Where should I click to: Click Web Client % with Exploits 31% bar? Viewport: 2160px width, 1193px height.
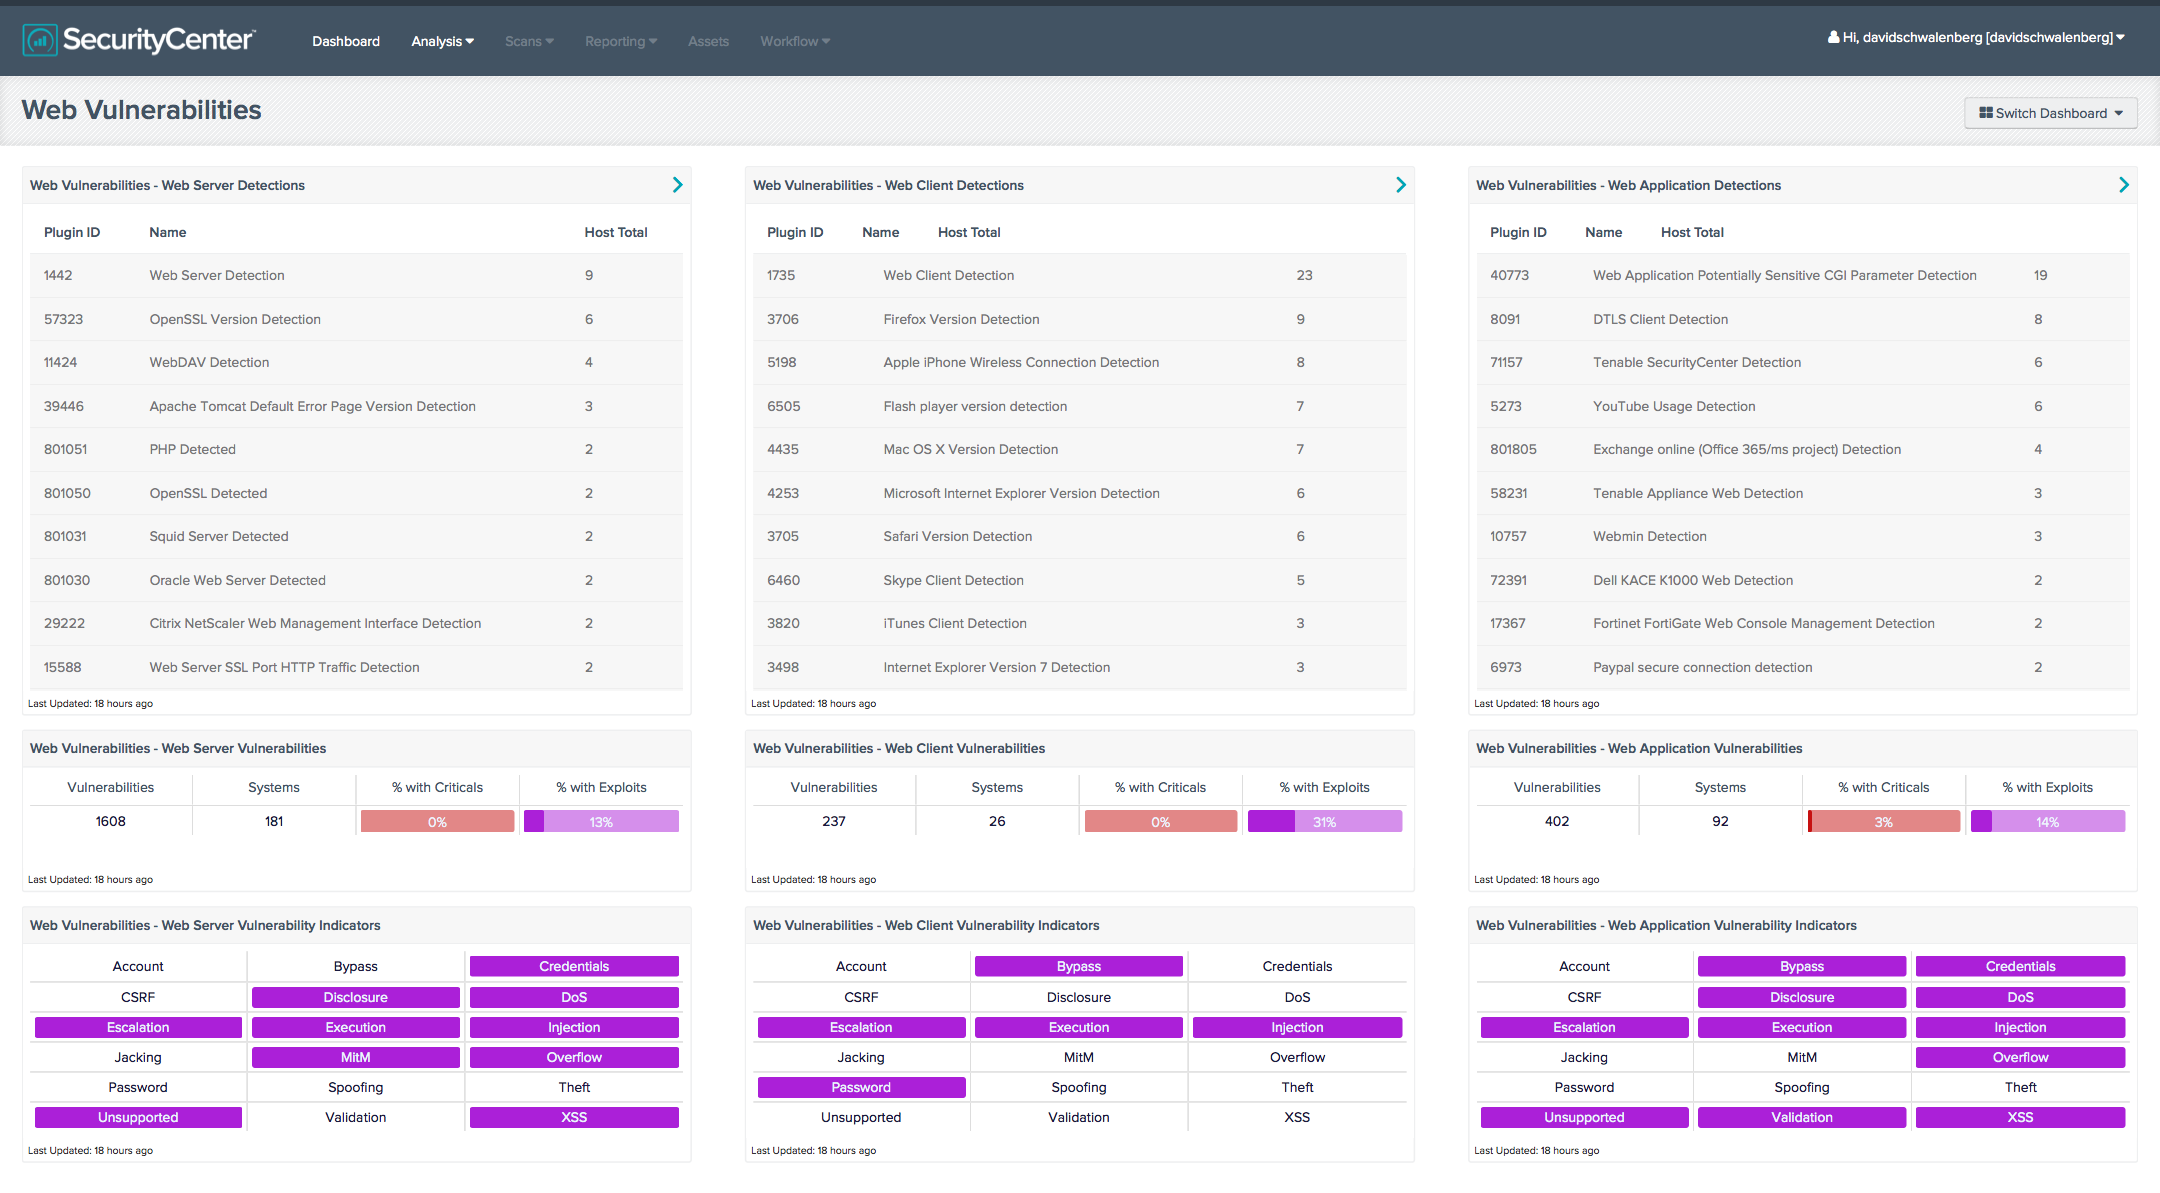point(1325,822)
